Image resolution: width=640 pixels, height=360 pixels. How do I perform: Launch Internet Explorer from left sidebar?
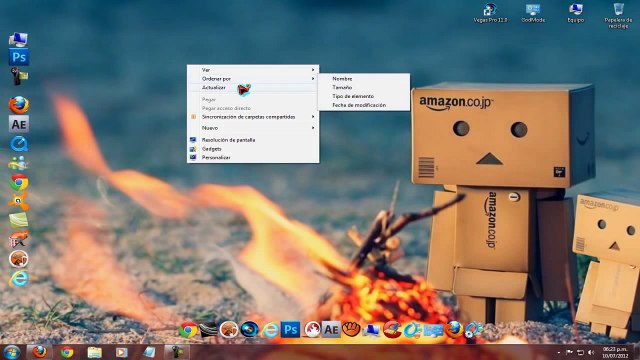tap(19, 278)
